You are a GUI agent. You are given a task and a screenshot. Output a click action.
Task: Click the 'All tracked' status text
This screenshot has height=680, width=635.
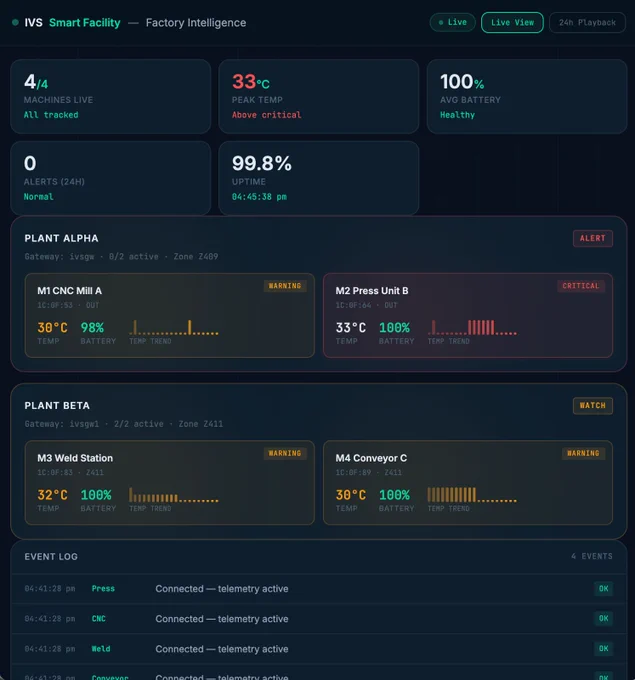[x=51, y=115]
